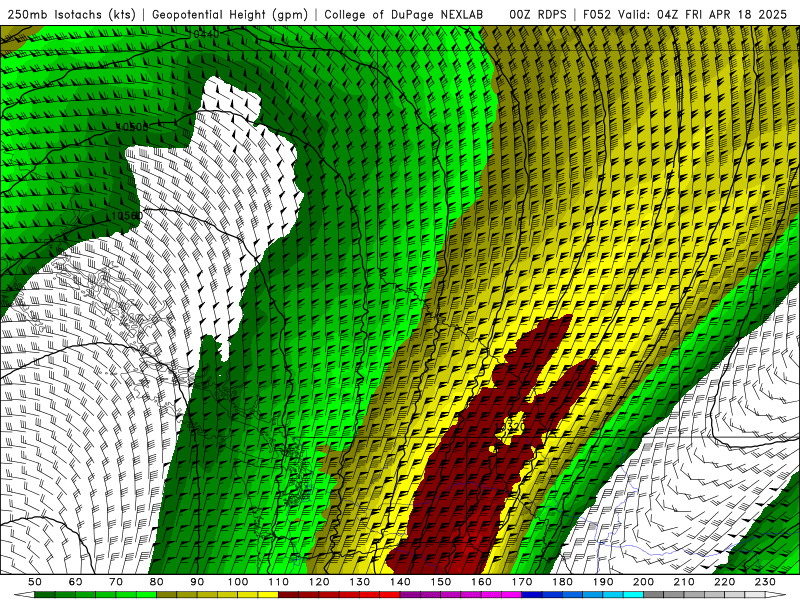The height and width of the screenshot is (600, 800).
Task: Click the 190 value on the color scale
Action: coord(603,582)
